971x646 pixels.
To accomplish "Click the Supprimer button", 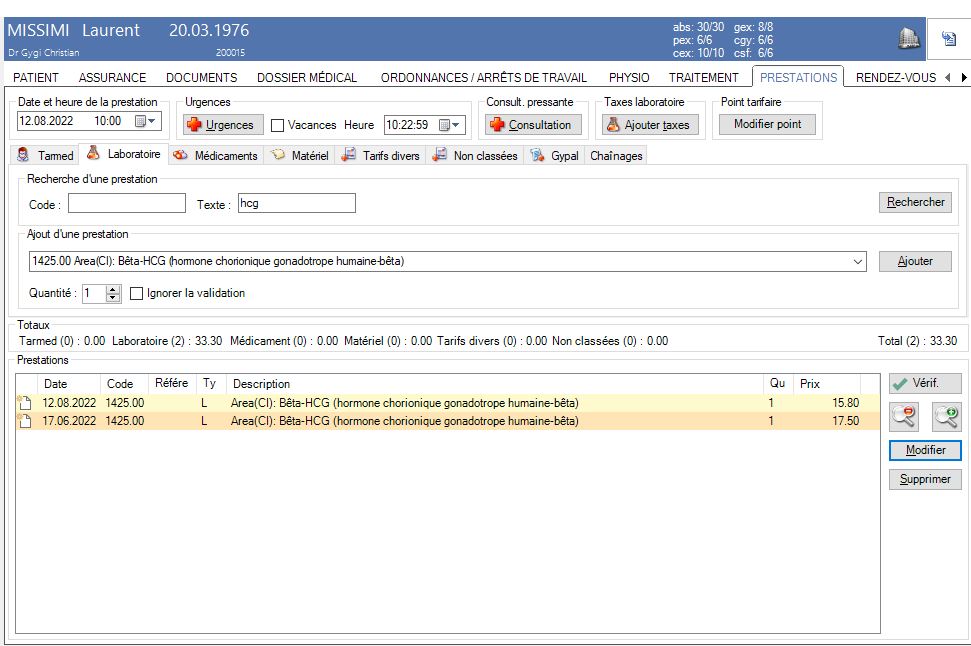I will point(925,479).
